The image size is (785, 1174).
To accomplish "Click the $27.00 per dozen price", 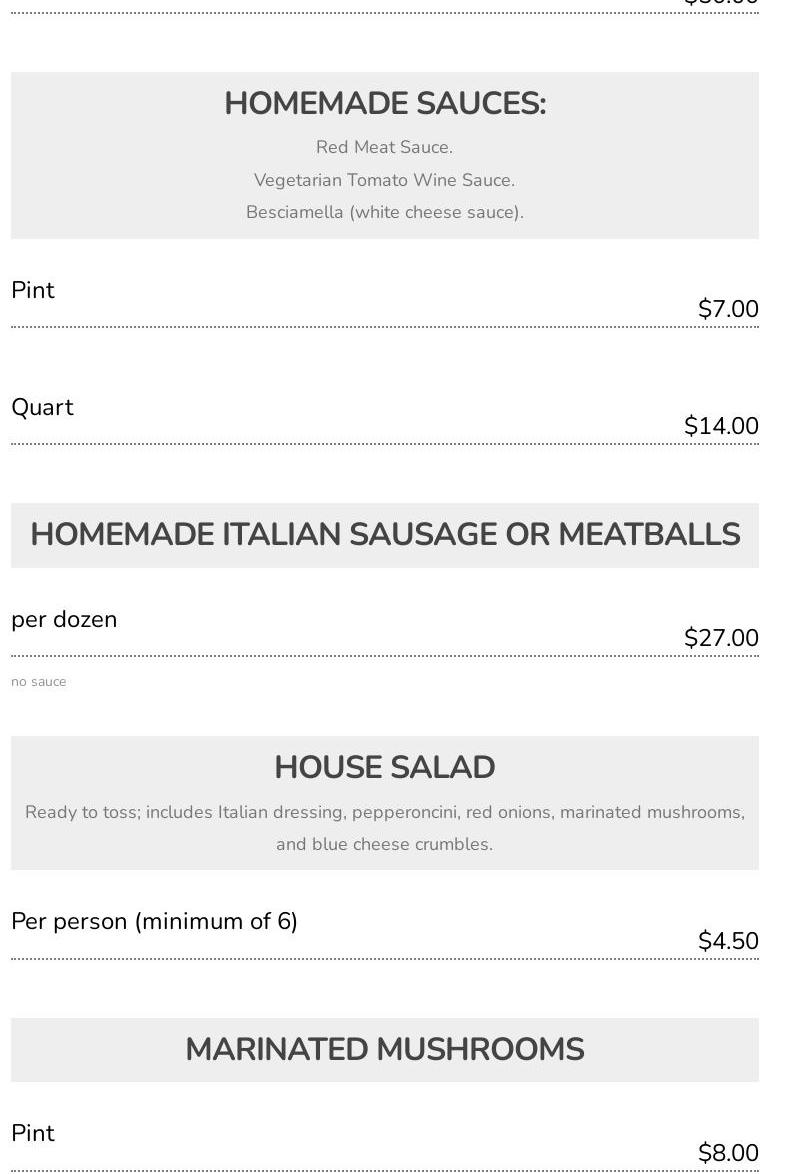I will tap(721, 638).
